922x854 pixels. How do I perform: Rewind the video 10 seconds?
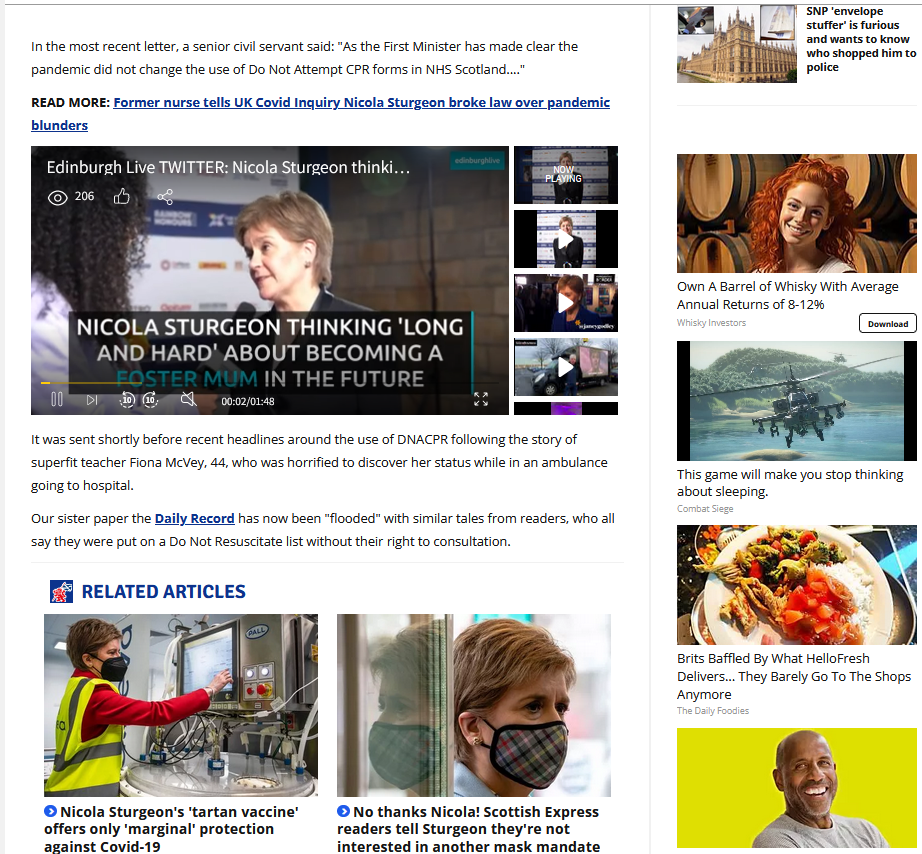(x=127, y=401)
